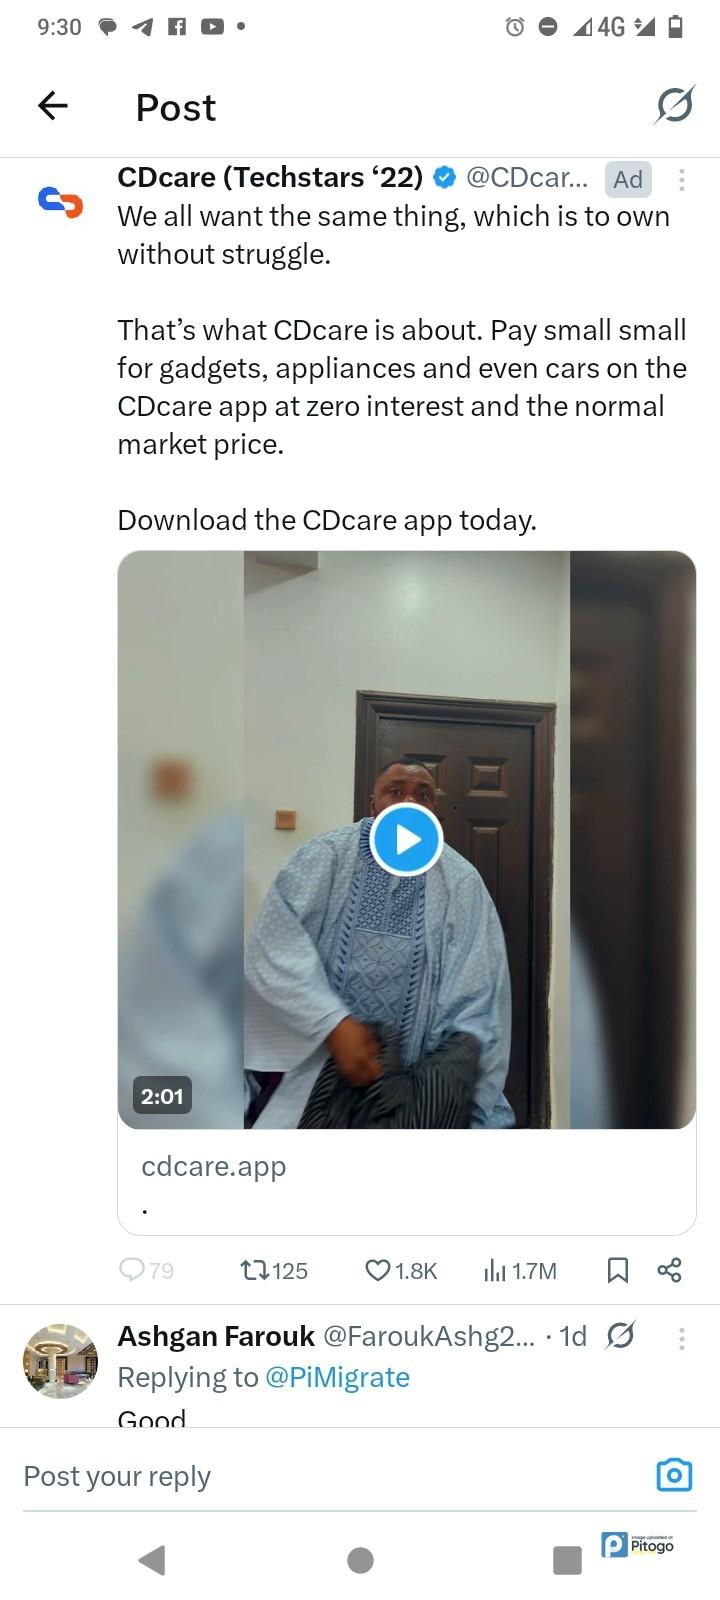Tap the Grok icon on Ashgan Farouk's reply
The height and width of the screenshot is (1600, 720).
click(x=621, y=1335)
